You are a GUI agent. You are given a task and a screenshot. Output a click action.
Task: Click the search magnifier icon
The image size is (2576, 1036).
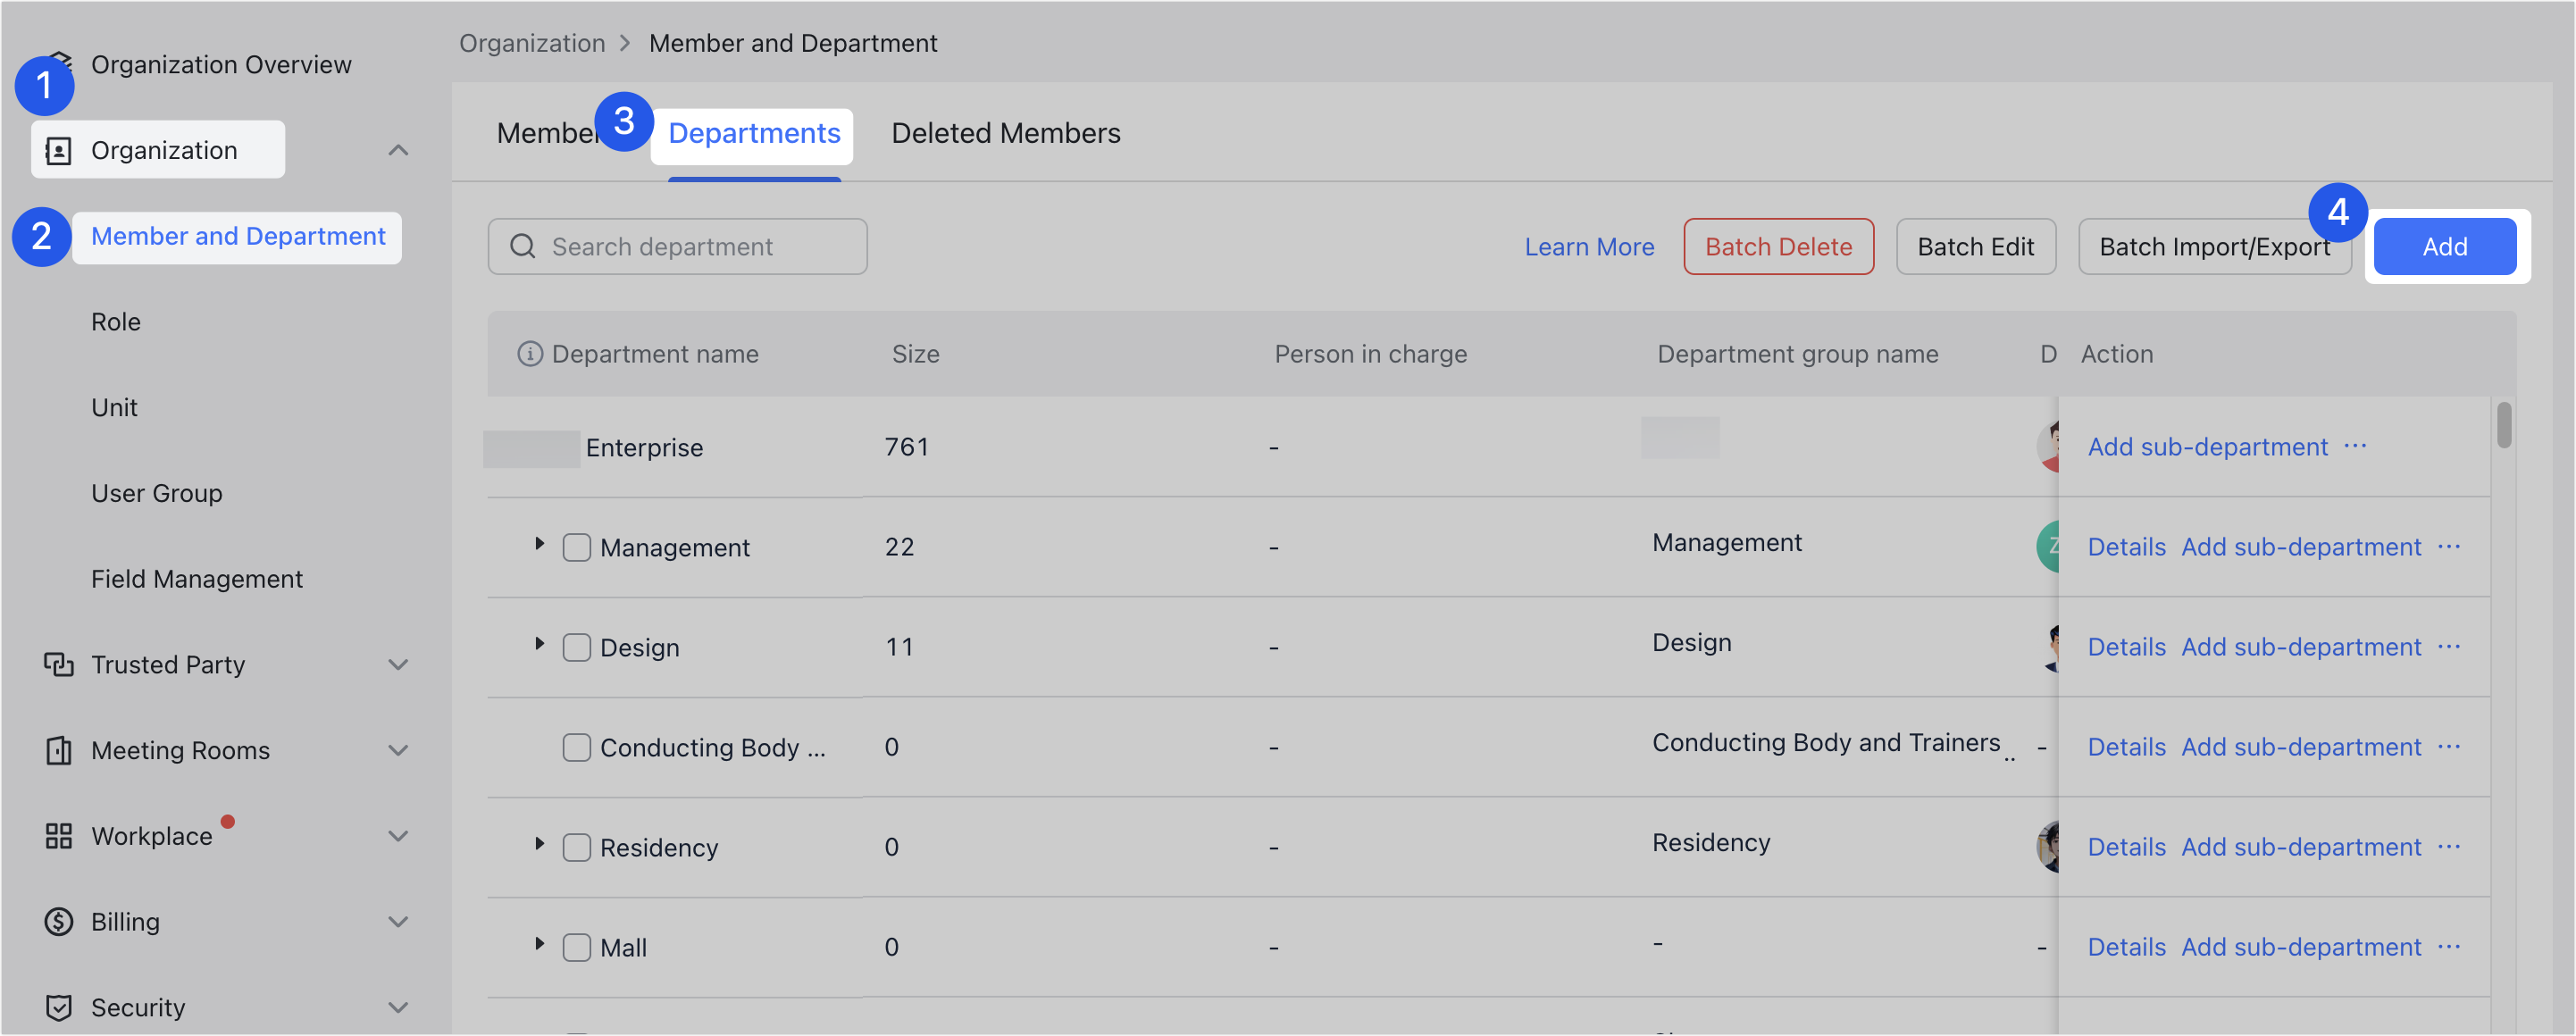tap(522, 246)
